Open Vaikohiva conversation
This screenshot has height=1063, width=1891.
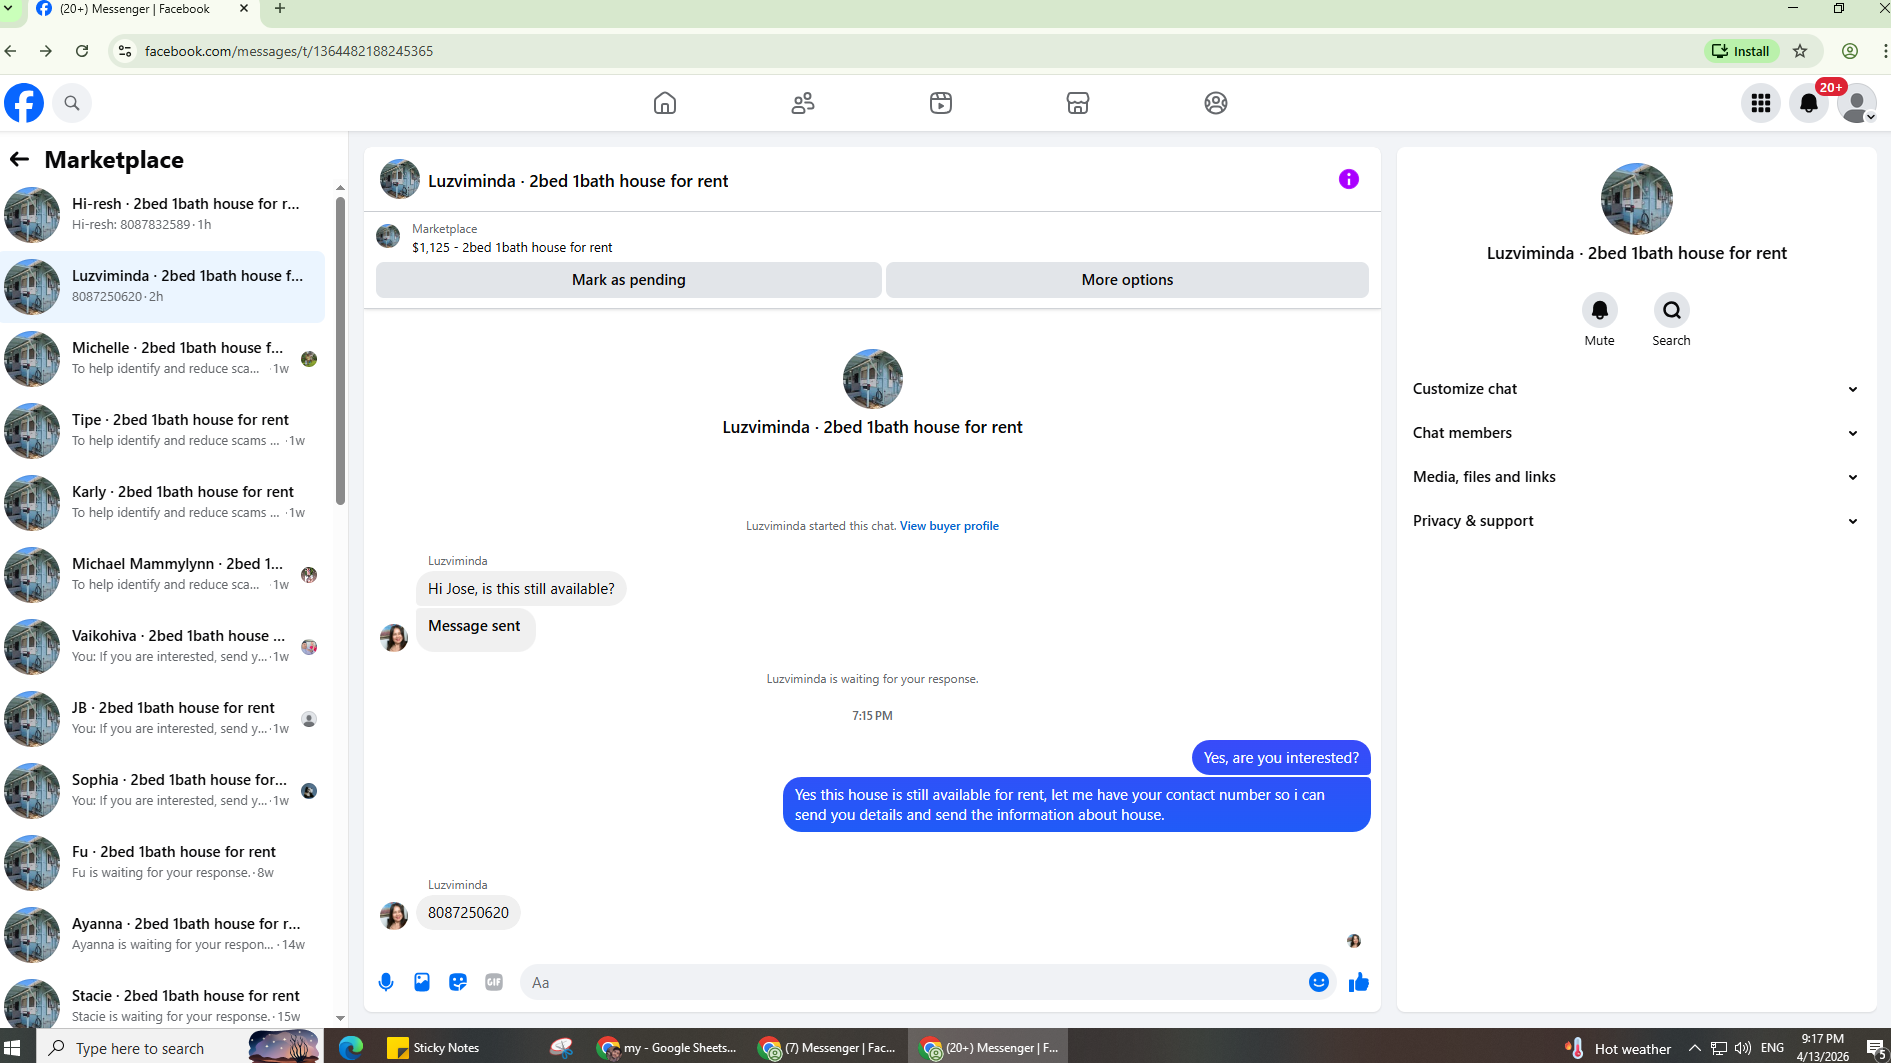(x=163, y=647)
